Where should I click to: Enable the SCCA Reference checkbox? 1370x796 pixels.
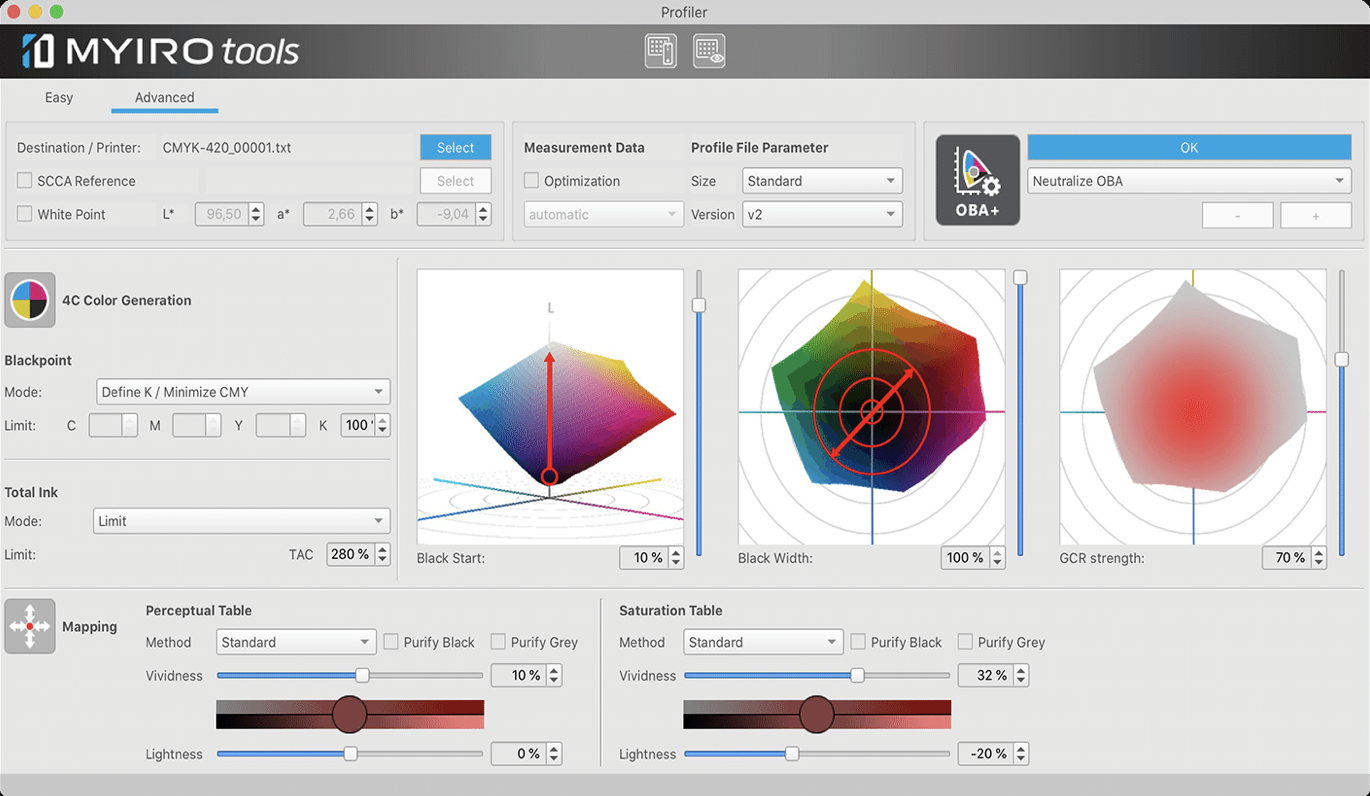[x=25, y=181]
